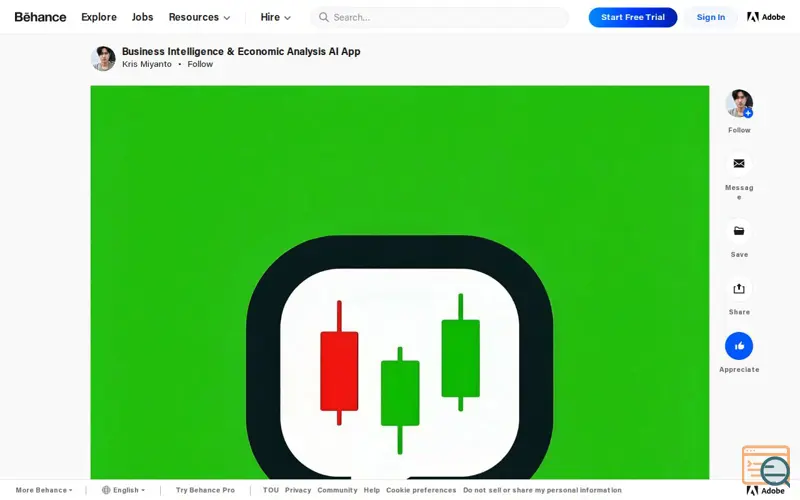Click the Save folder icon
This screenshot has width=800, height=500.
tap(739, 231)
